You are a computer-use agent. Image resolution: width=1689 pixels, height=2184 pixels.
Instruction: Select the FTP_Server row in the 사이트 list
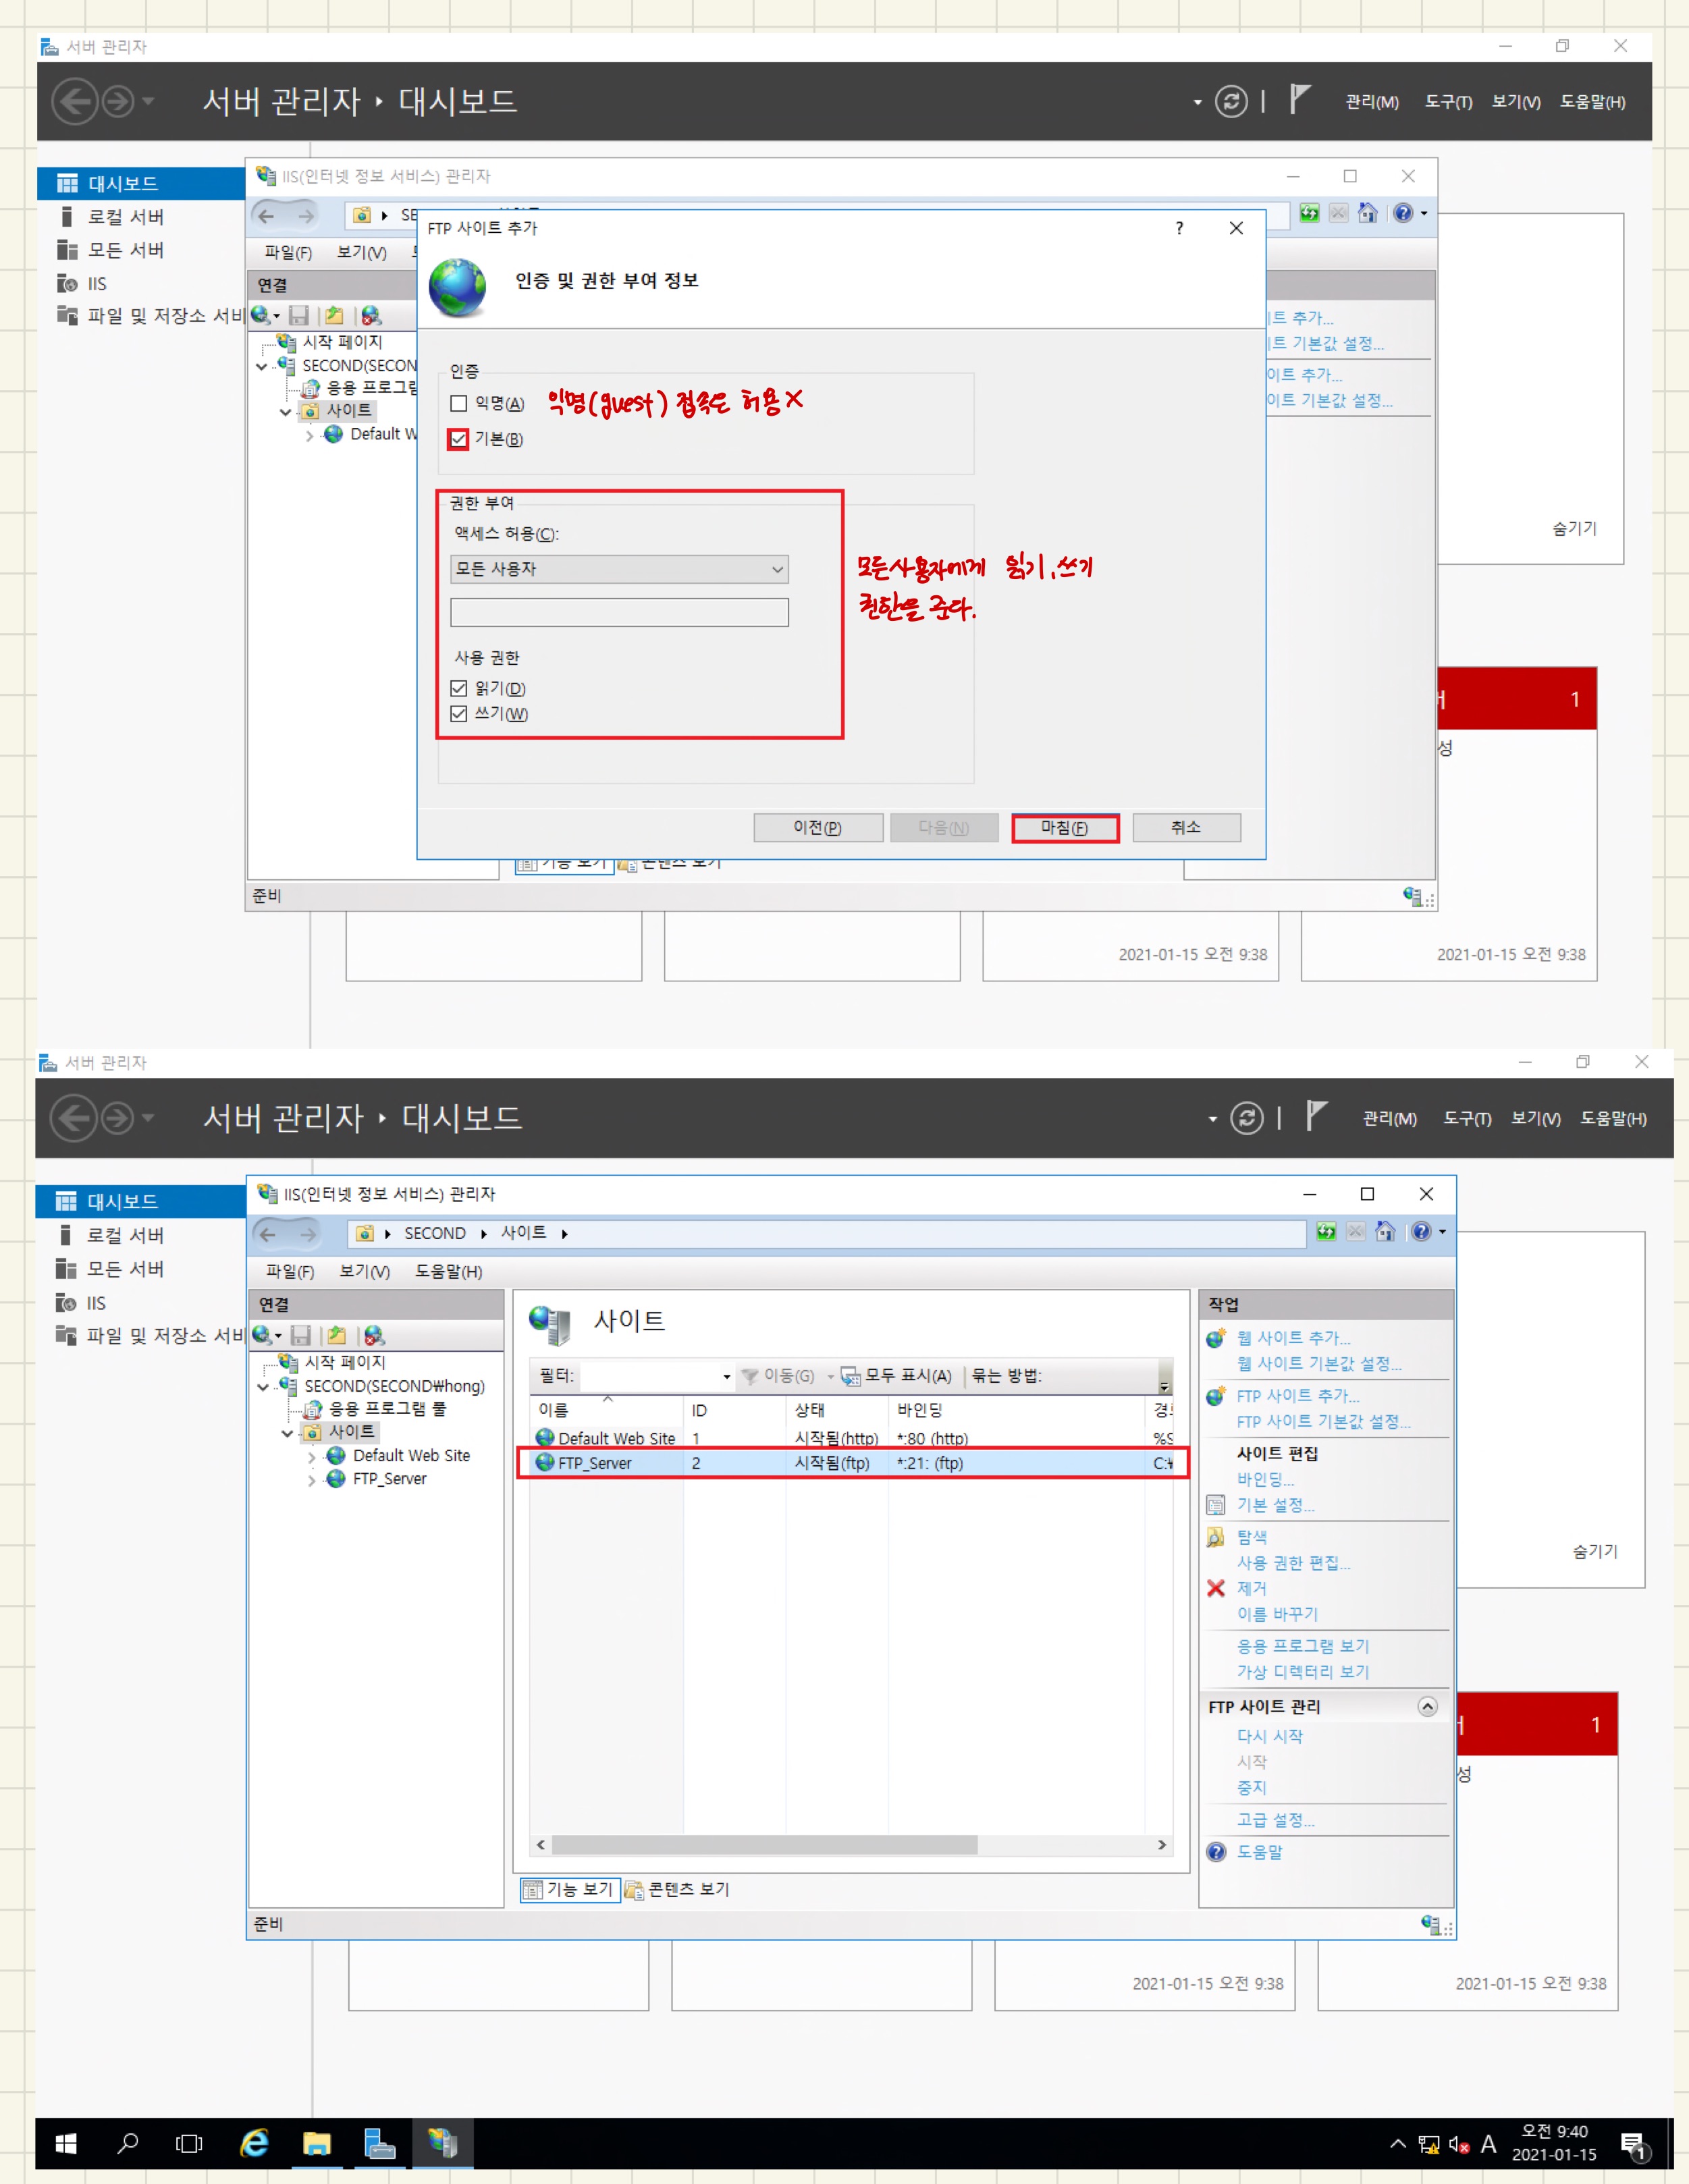pyautogui.click(x=852, y=1463)
